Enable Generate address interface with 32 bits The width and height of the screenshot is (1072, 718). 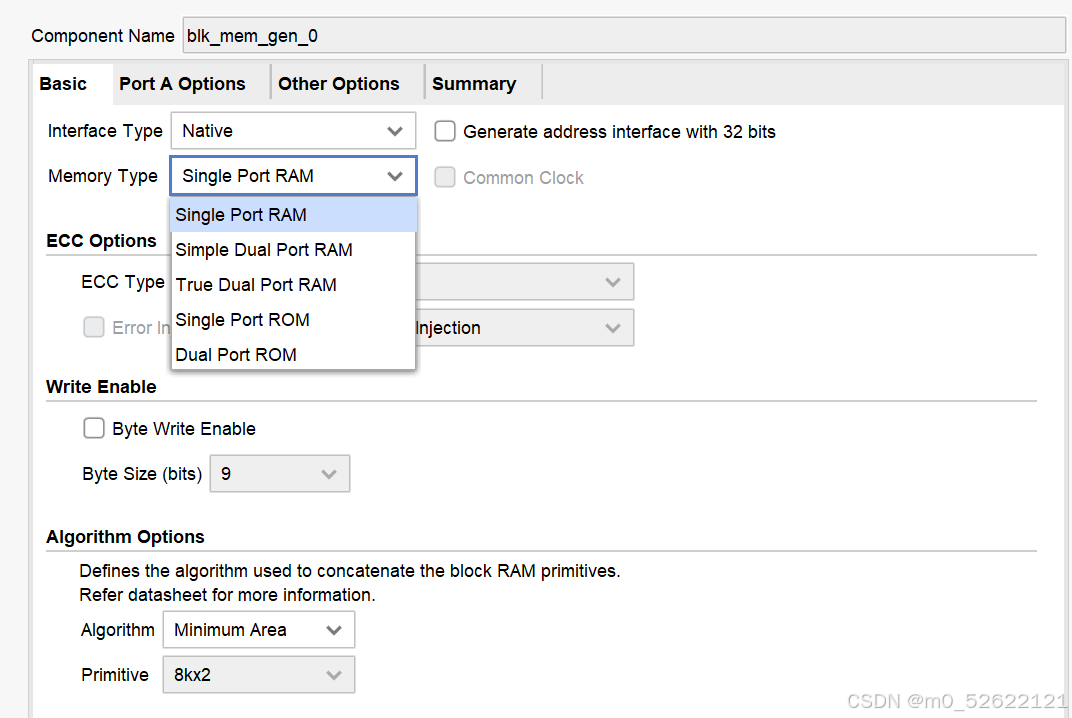pos(445,131)
